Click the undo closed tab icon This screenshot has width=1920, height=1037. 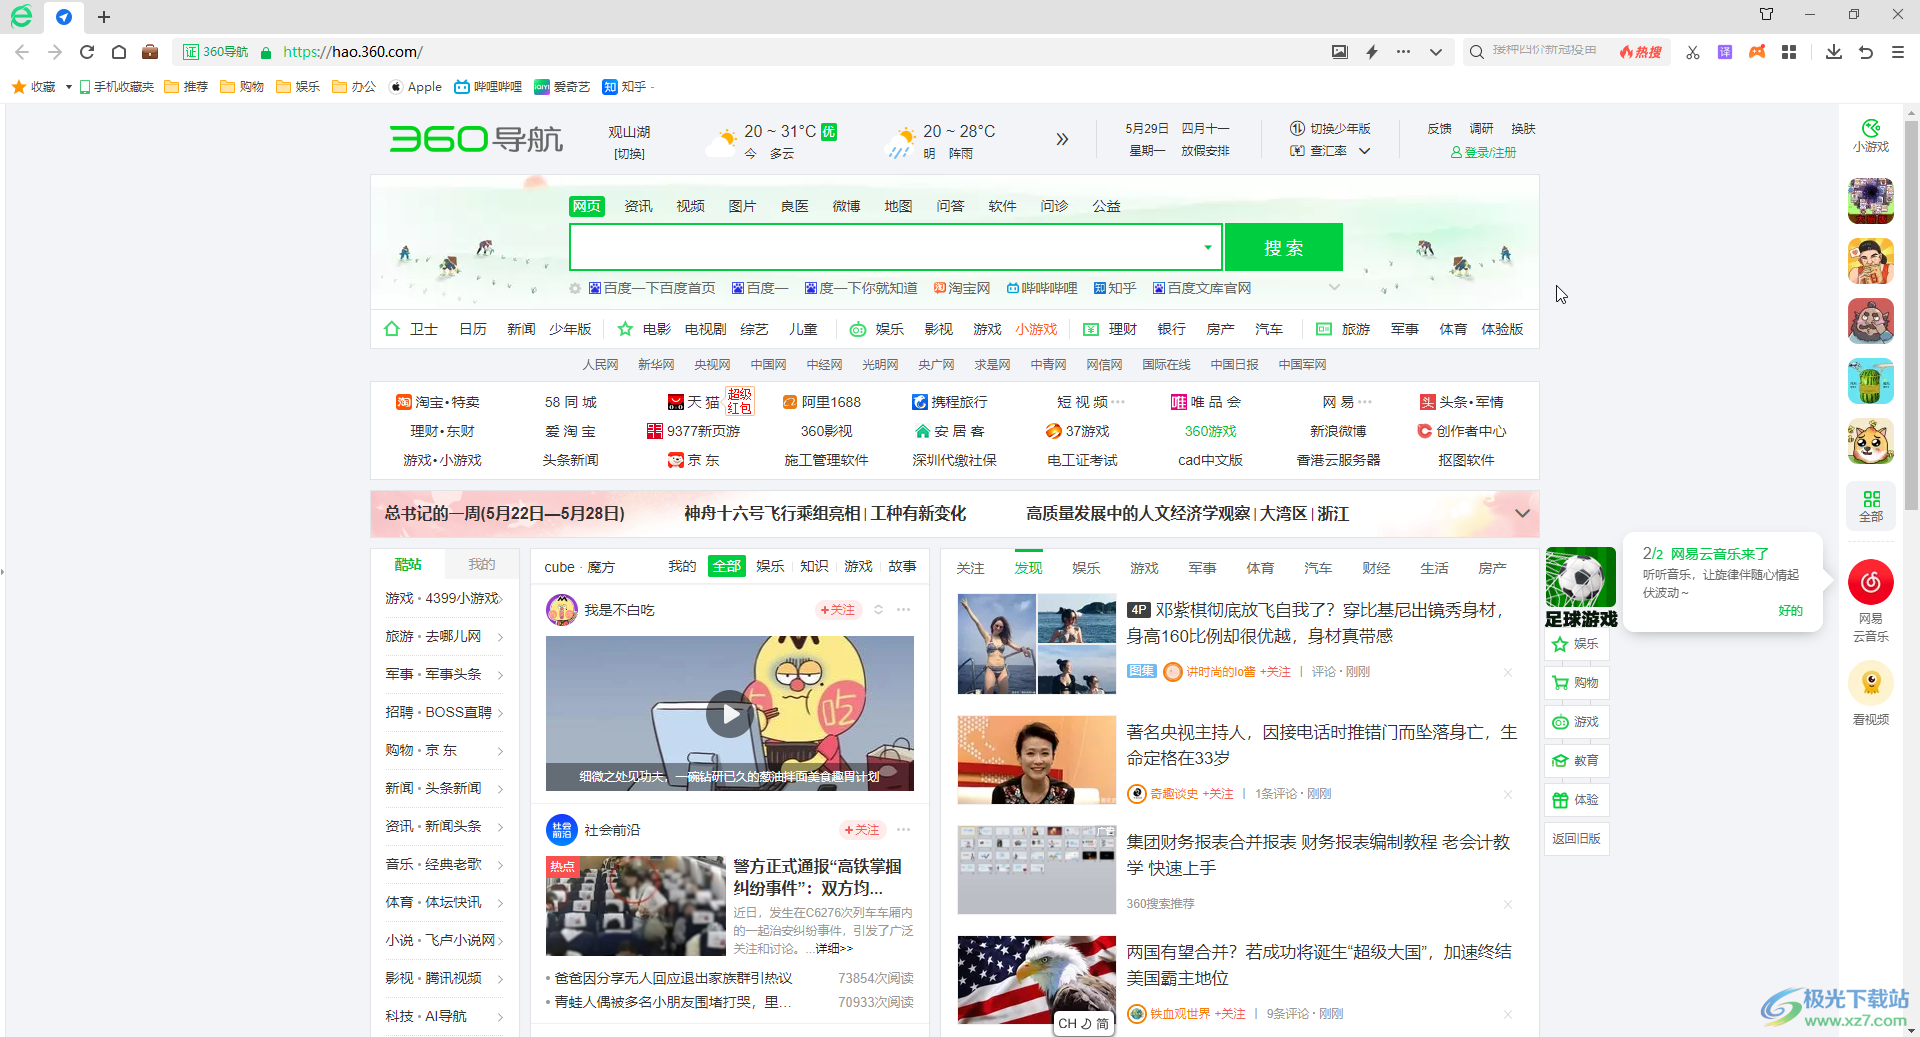click(x=1866, y=52)
